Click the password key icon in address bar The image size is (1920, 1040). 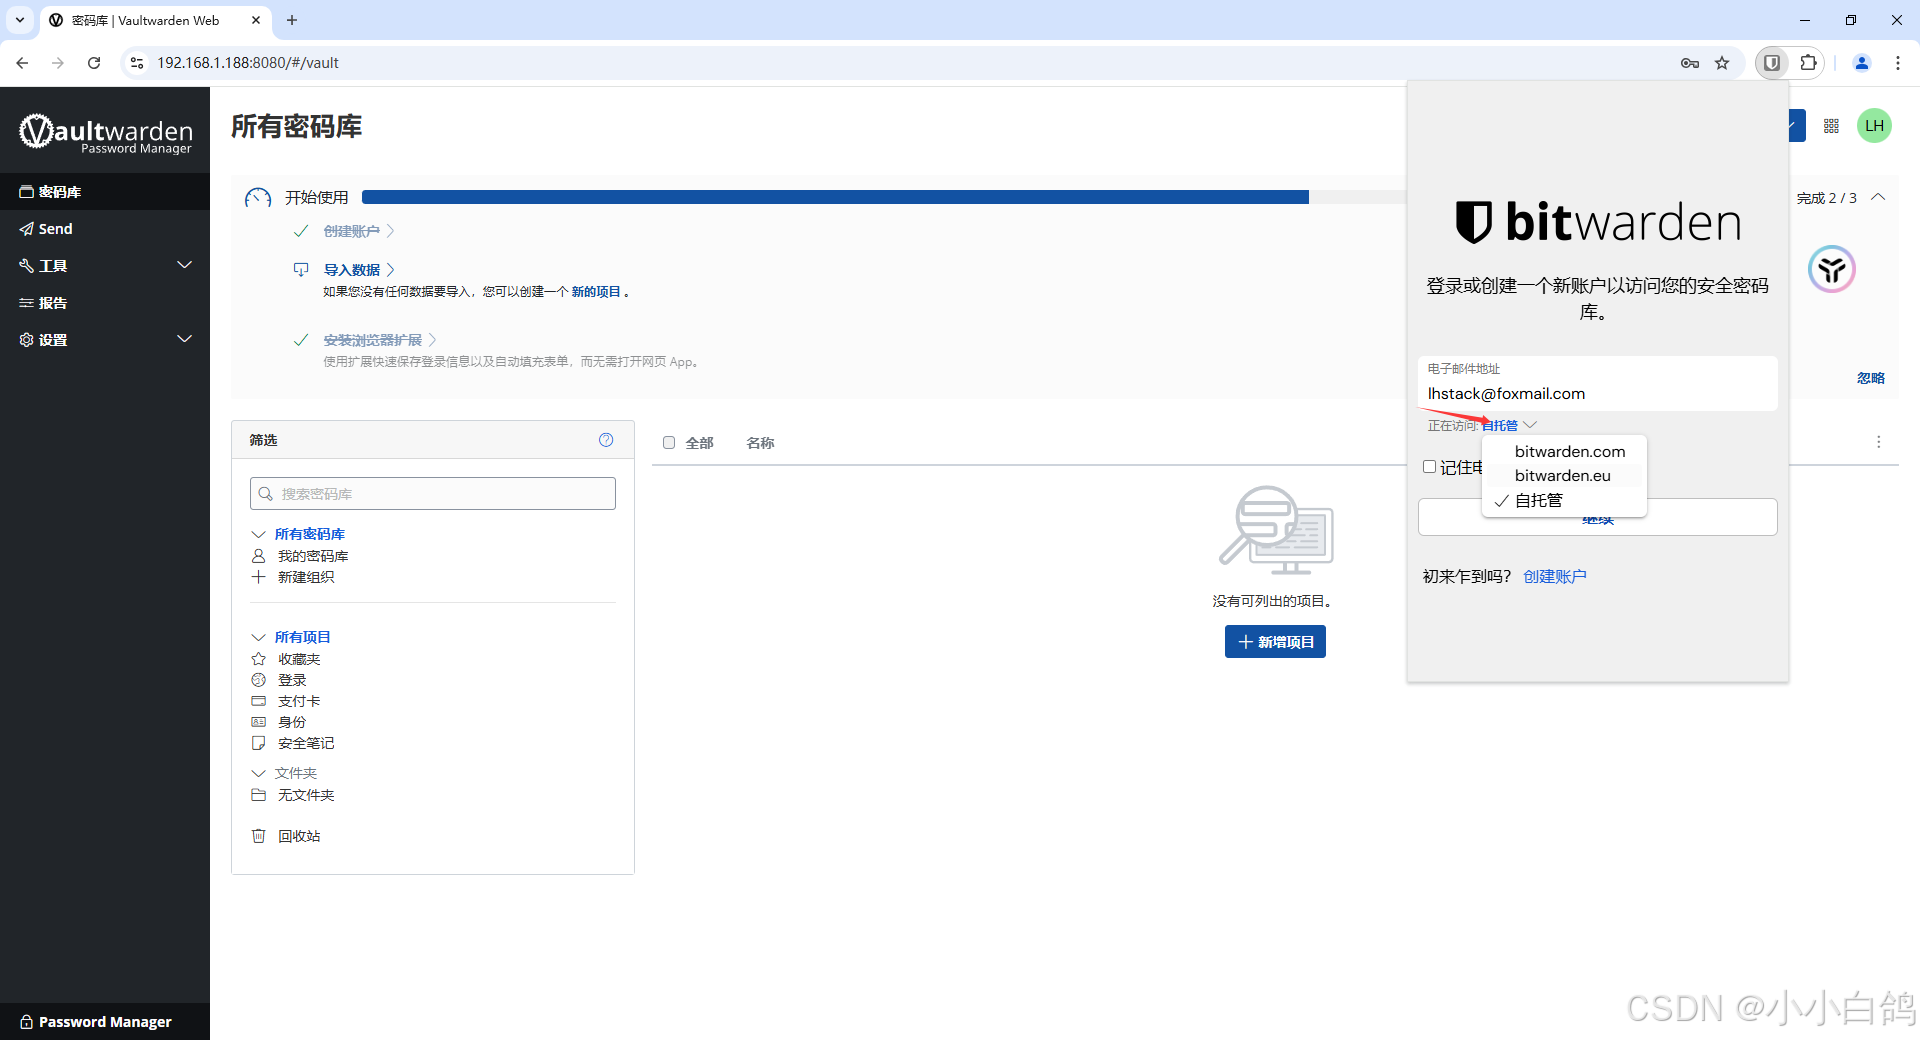point(1689,63)
